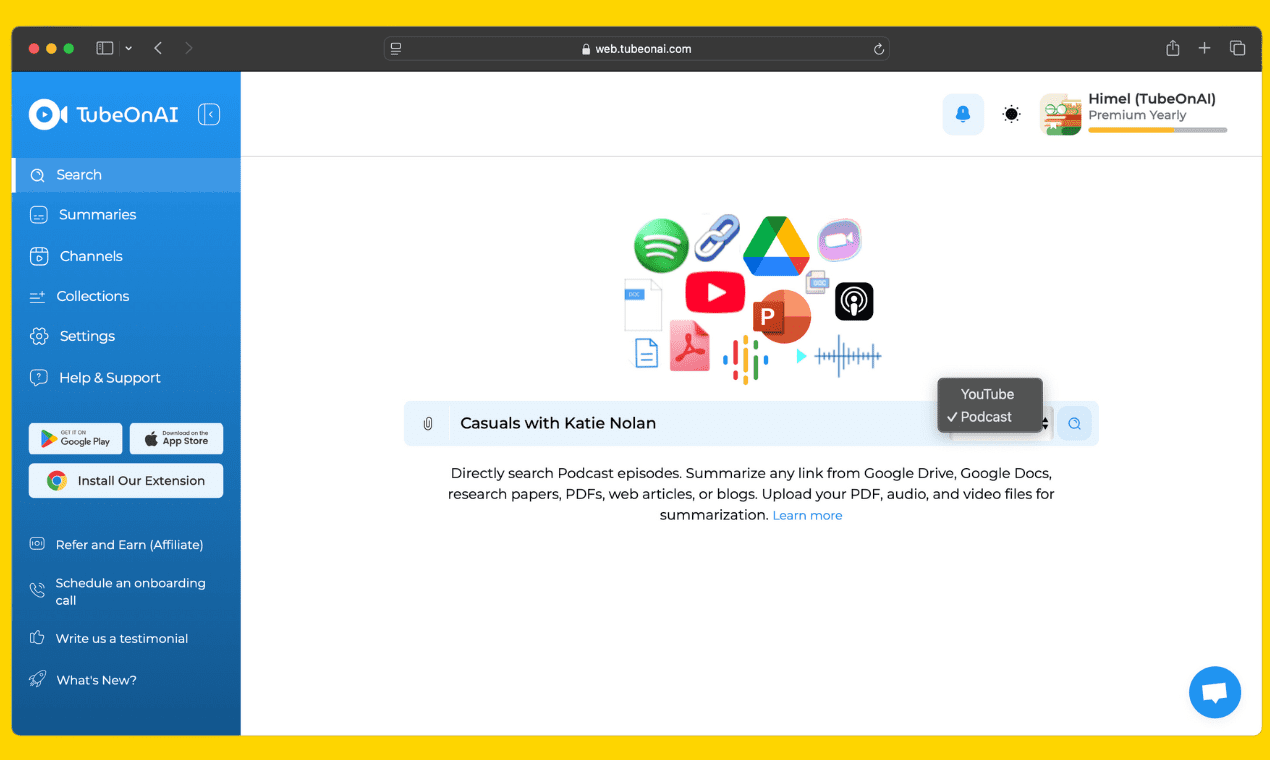Click the Apple Podcasts icon
This screenshot has width=1270, height=760.
pyautogui.click(x=854, y=301)
